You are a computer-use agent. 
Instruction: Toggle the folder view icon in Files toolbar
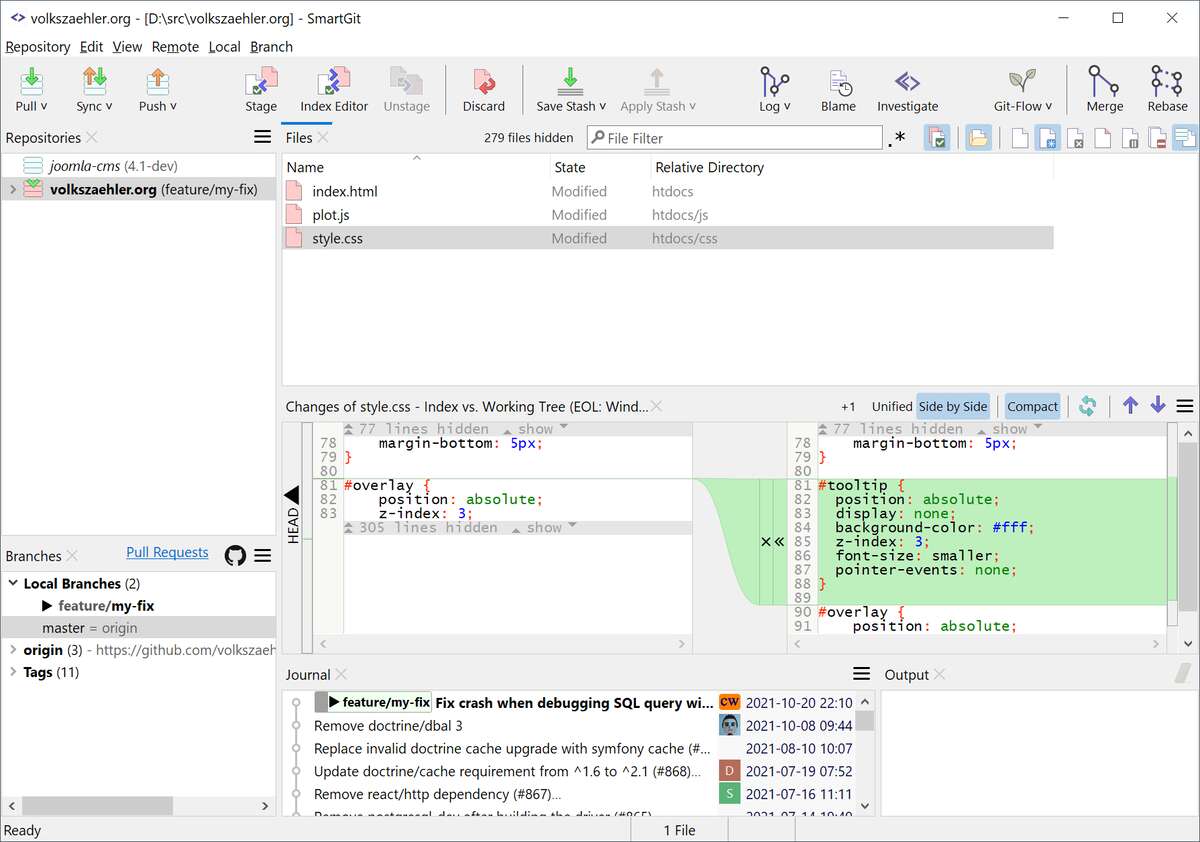978,138
